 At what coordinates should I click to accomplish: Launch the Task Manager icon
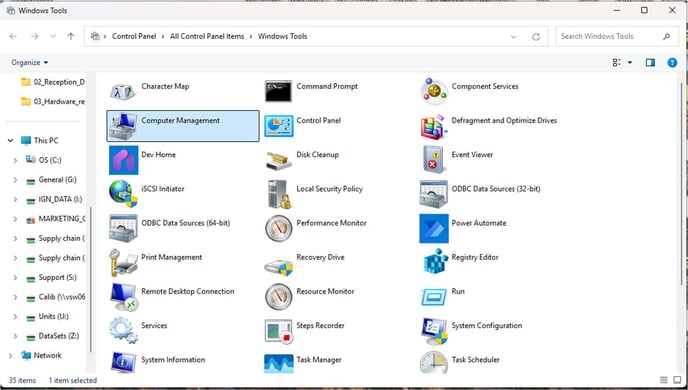(278, 363)
